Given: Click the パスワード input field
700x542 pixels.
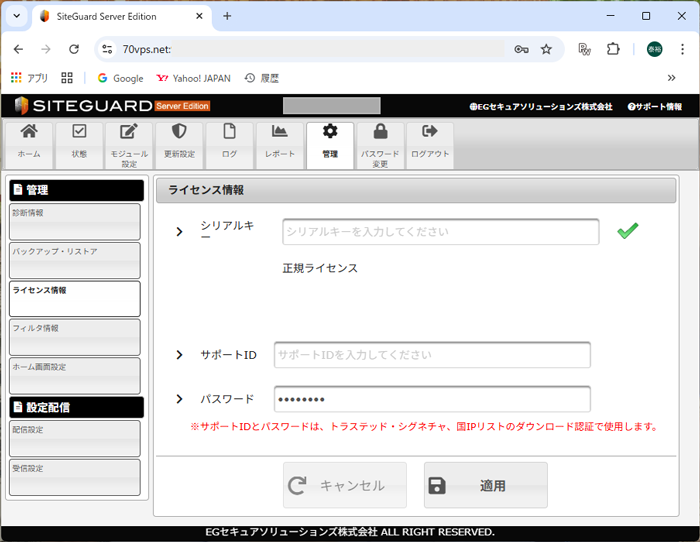Looking at the screenshot, I should pyautogui.click(x=432, y=399).
